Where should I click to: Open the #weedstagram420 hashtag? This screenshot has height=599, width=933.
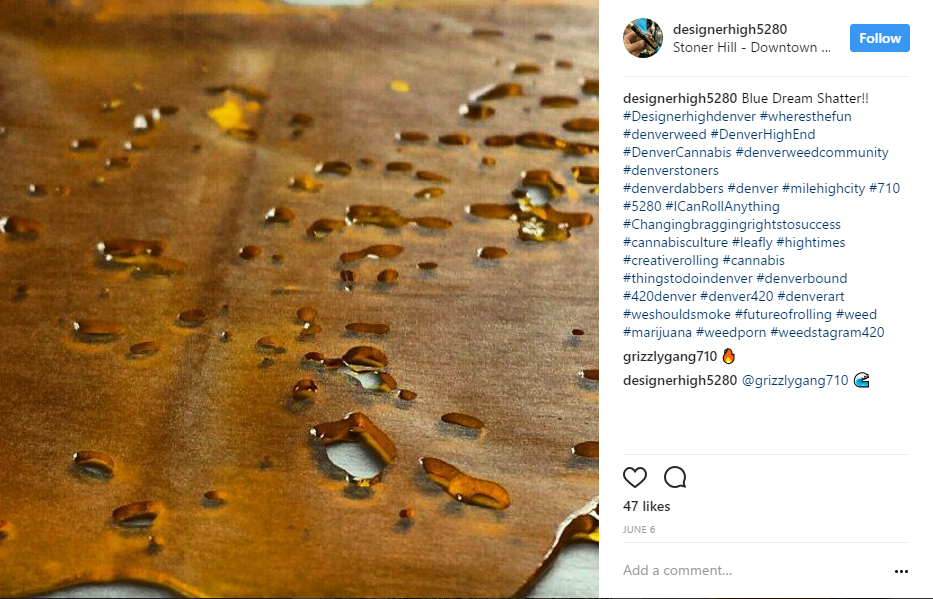pos(827,333)
